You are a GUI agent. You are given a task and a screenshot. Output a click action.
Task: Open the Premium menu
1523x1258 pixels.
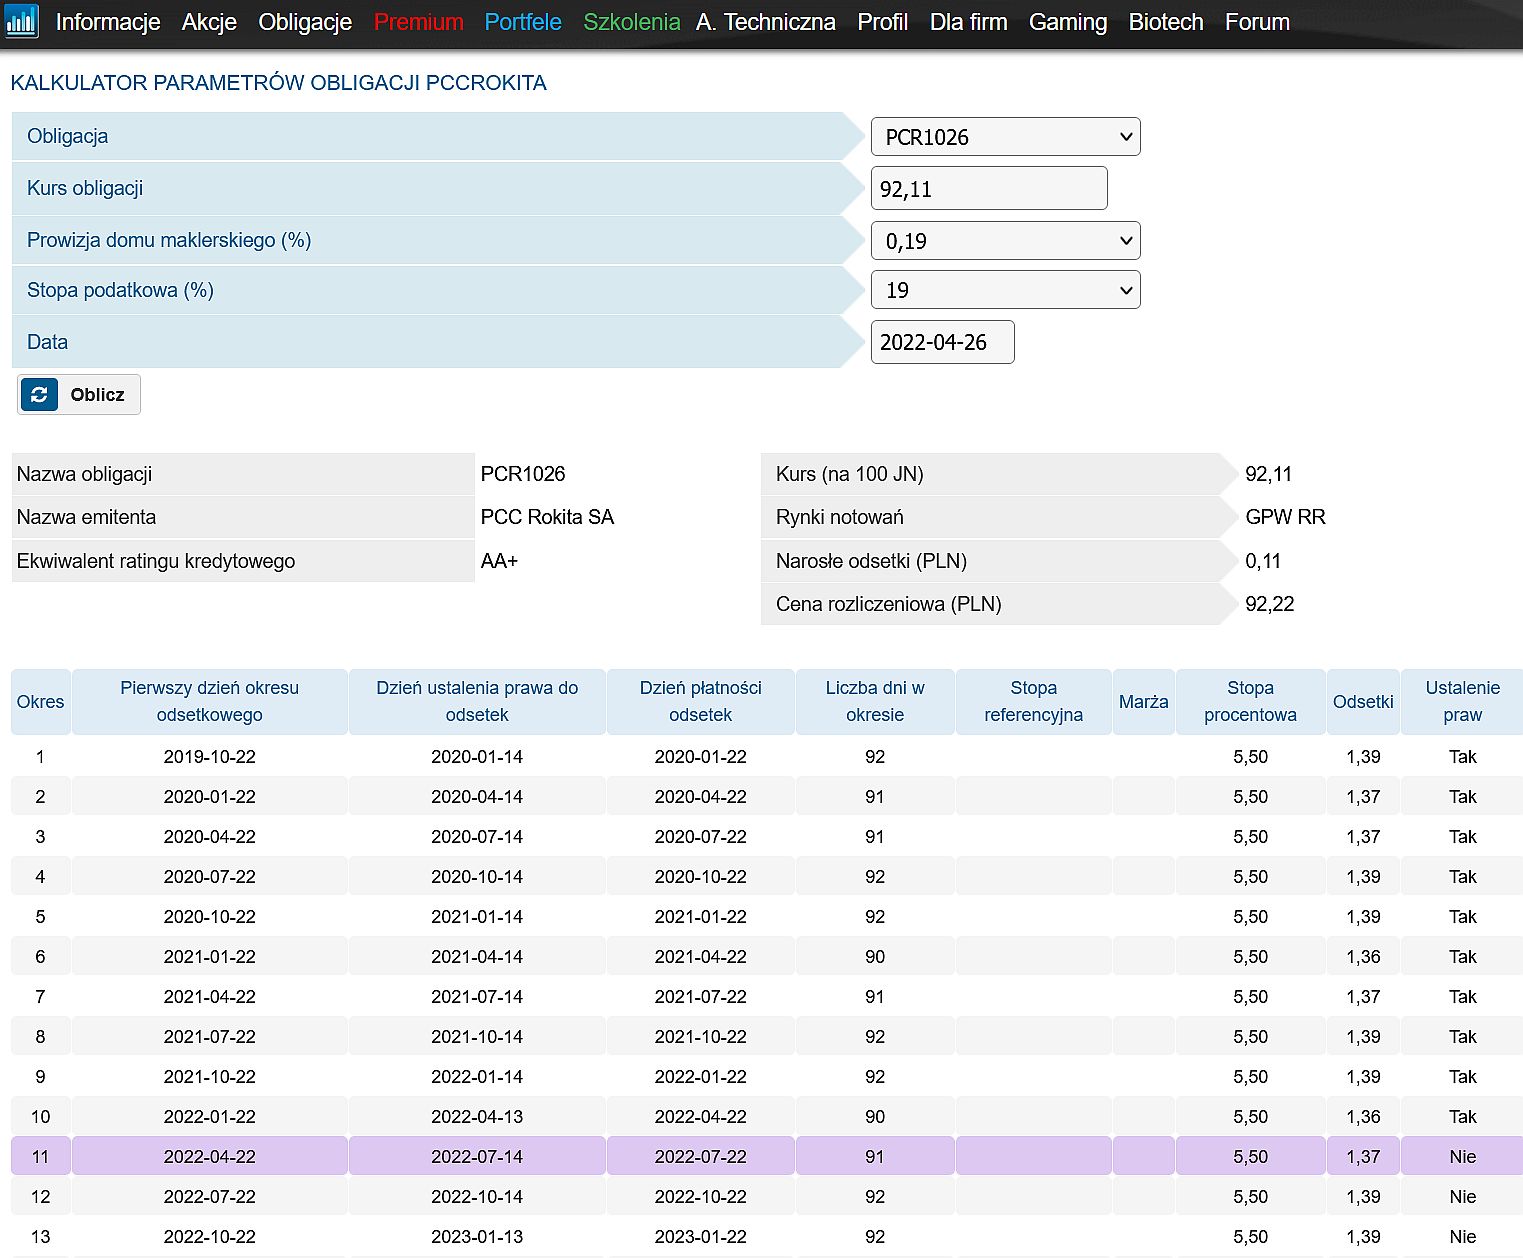(418, 22)
